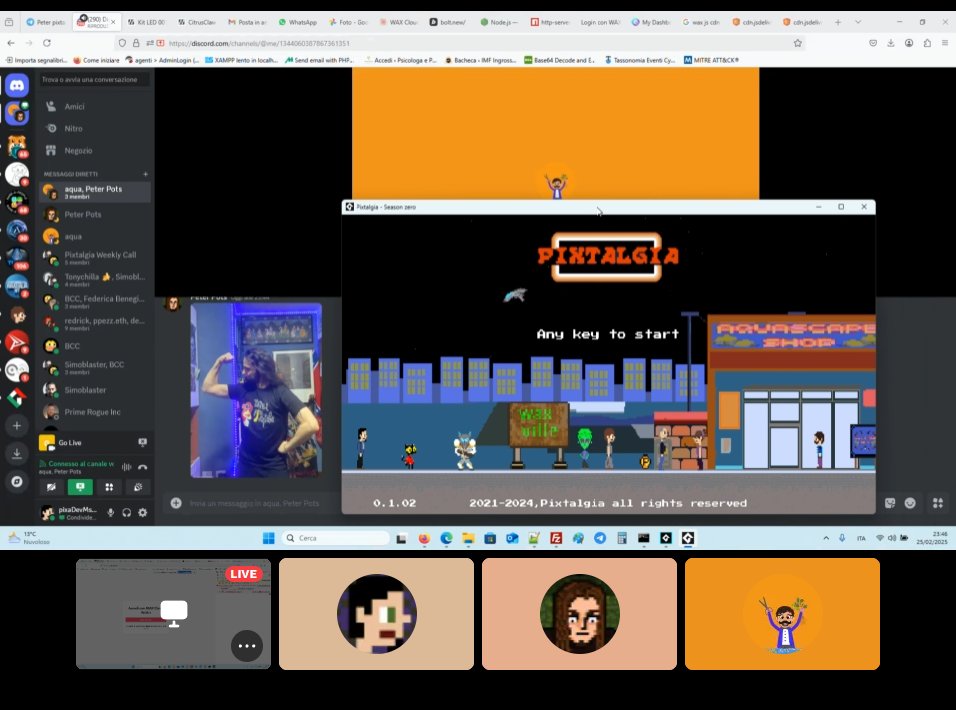Image resolution: width=956 pixels, height=710 pixels.
Task: Open the Prime Rogue Inc conversation
Action: point(95,412)
